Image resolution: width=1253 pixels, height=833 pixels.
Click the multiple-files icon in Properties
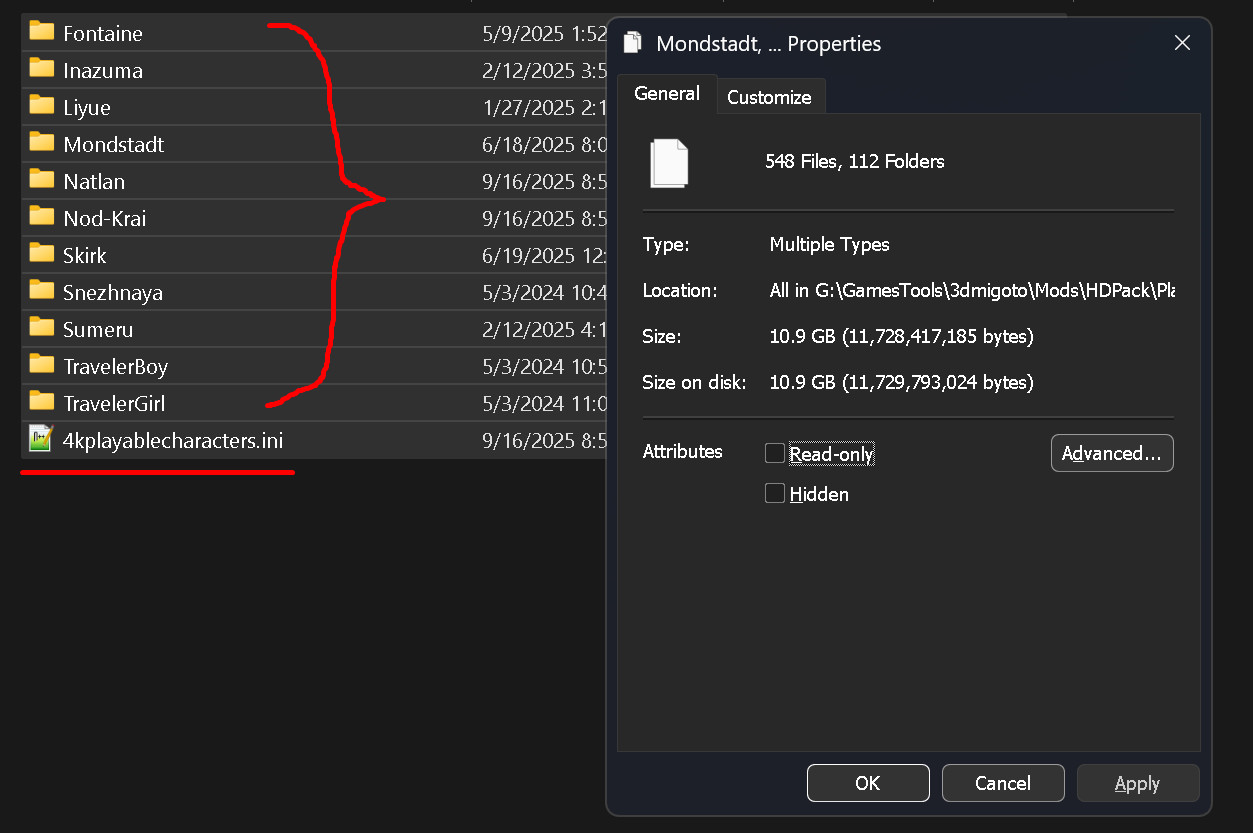pos(669,162)
